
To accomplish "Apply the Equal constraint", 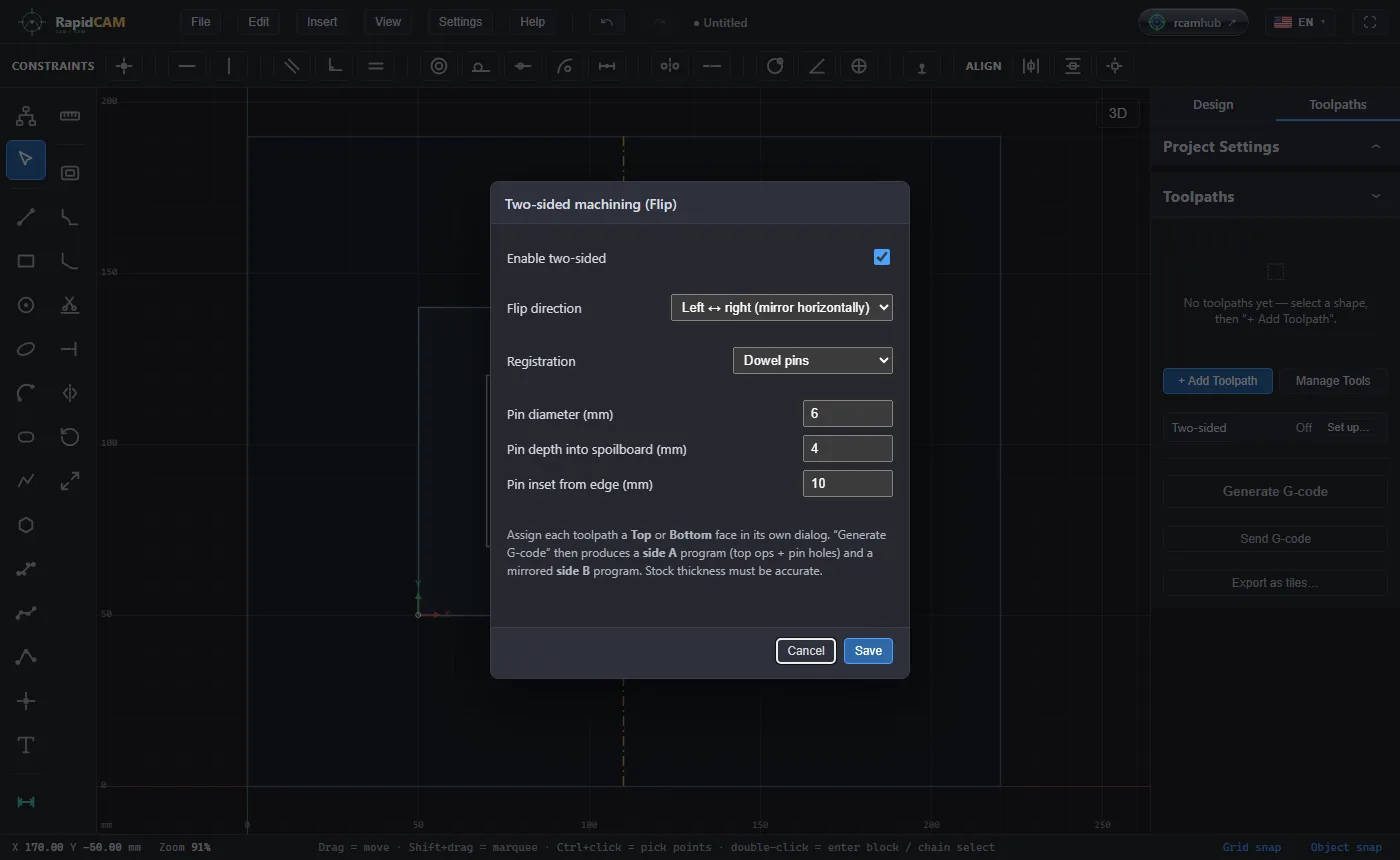I will (376, 66).
